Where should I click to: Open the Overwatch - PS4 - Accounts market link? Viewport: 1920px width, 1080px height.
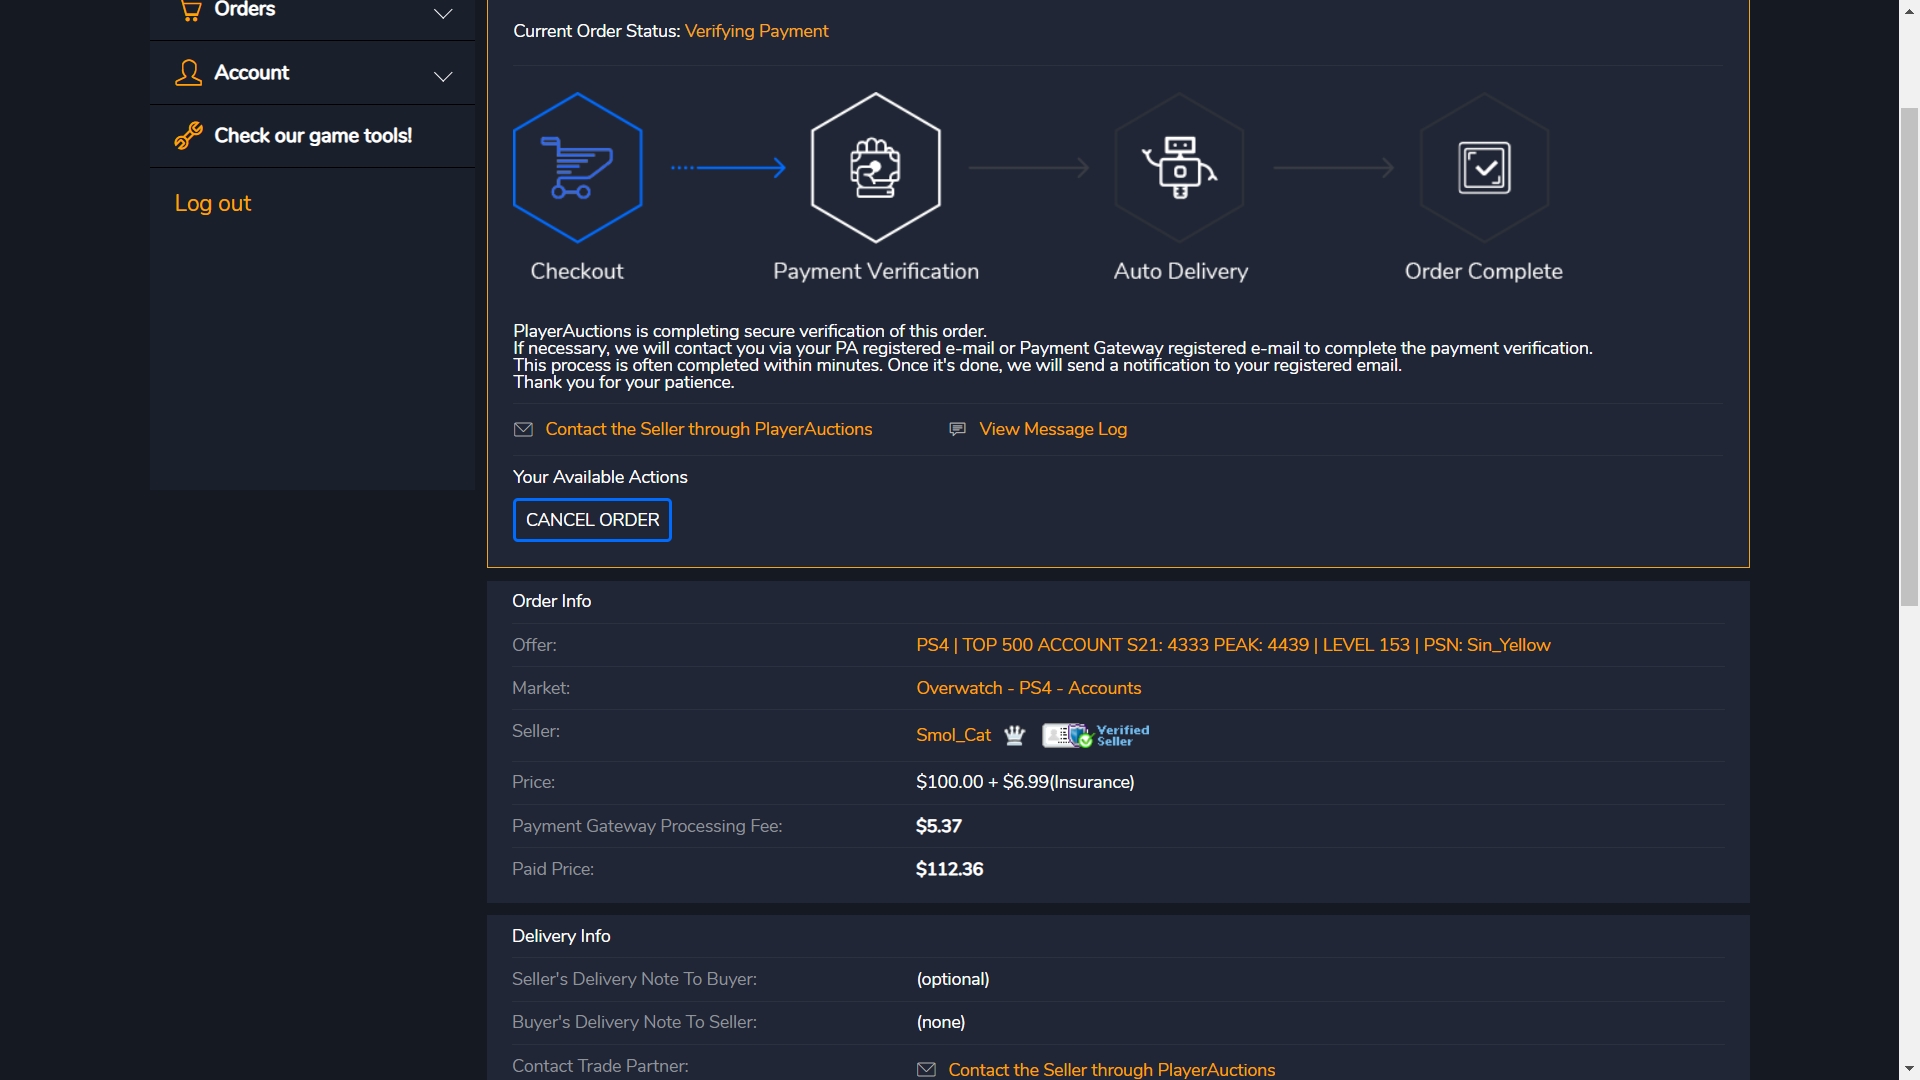coord(1028,688)
